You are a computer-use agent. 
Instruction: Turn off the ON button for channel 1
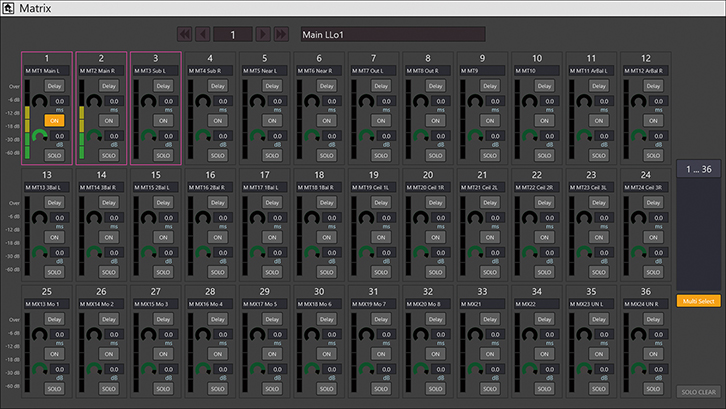coord(56,120)
